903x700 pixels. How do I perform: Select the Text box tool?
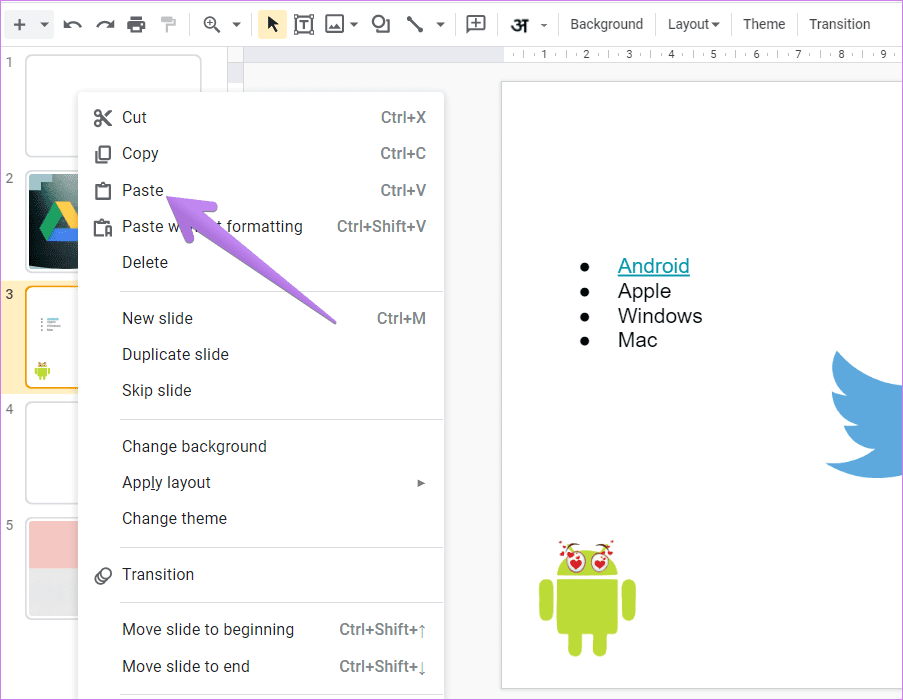coord(304,25)
